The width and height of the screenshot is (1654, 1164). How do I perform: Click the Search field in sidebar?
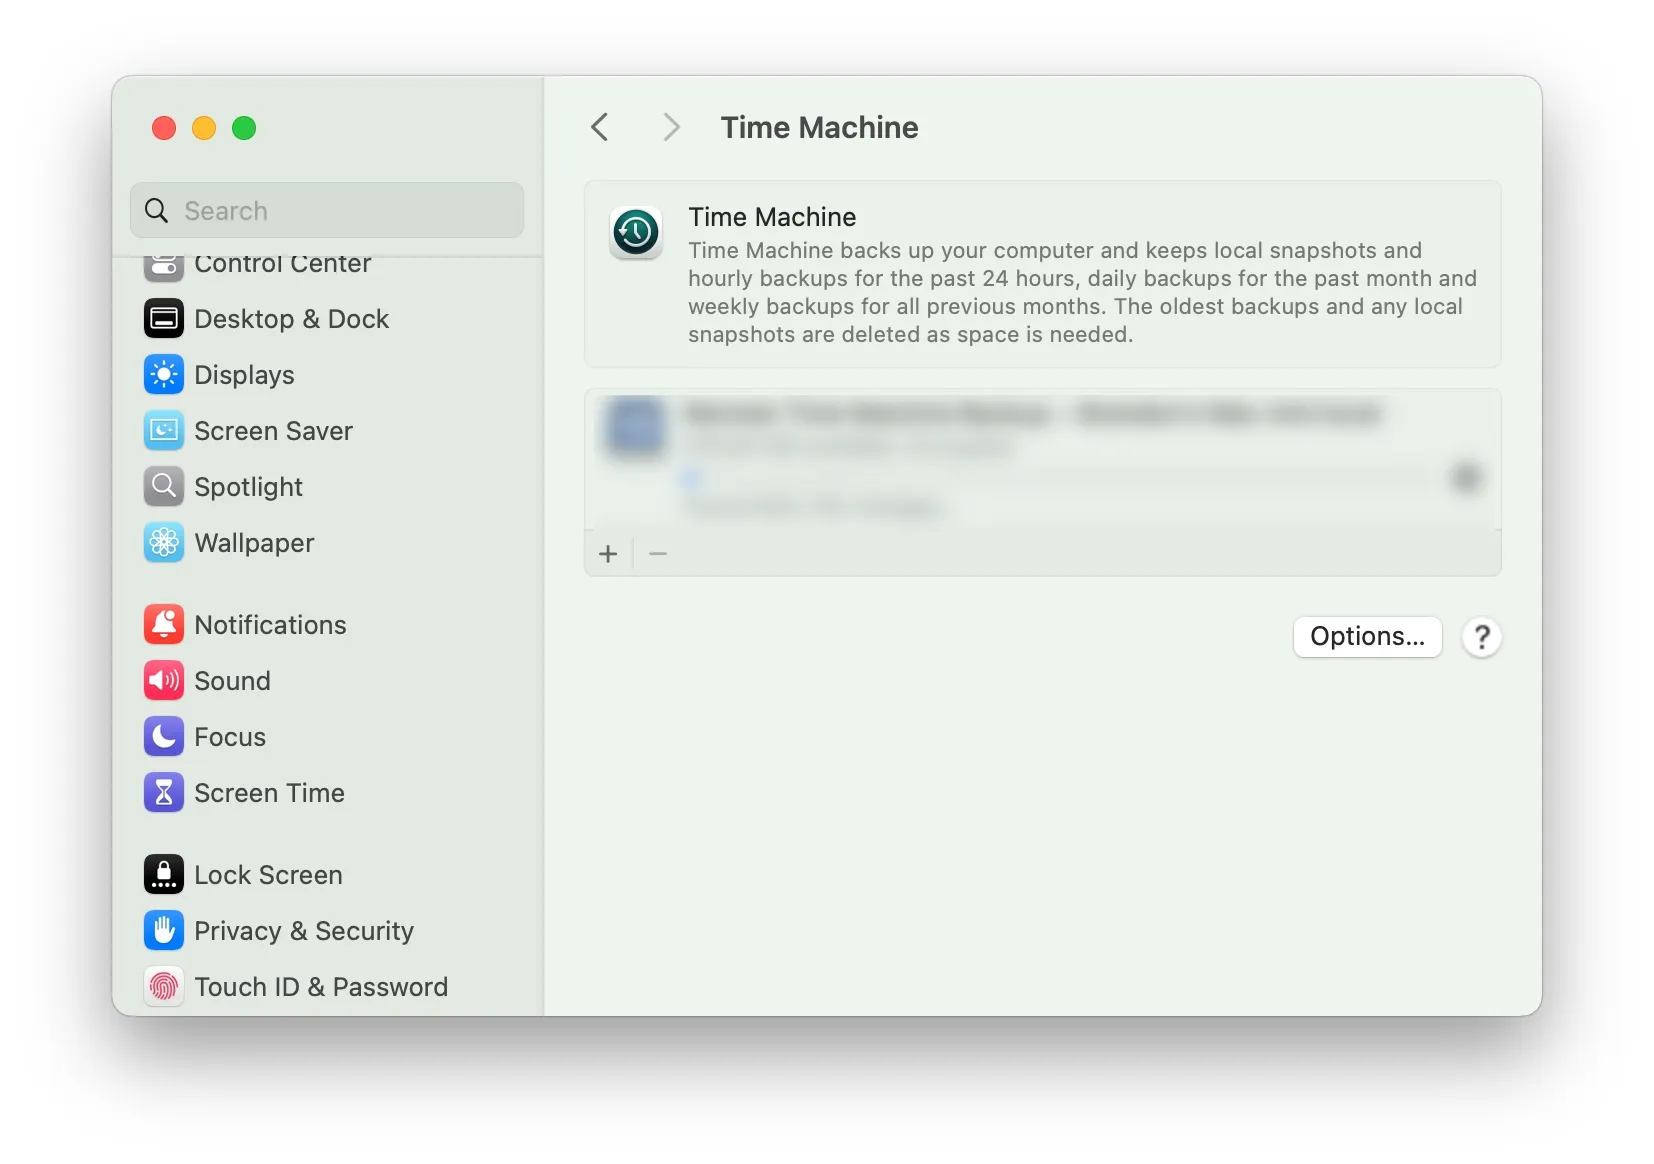327,210
